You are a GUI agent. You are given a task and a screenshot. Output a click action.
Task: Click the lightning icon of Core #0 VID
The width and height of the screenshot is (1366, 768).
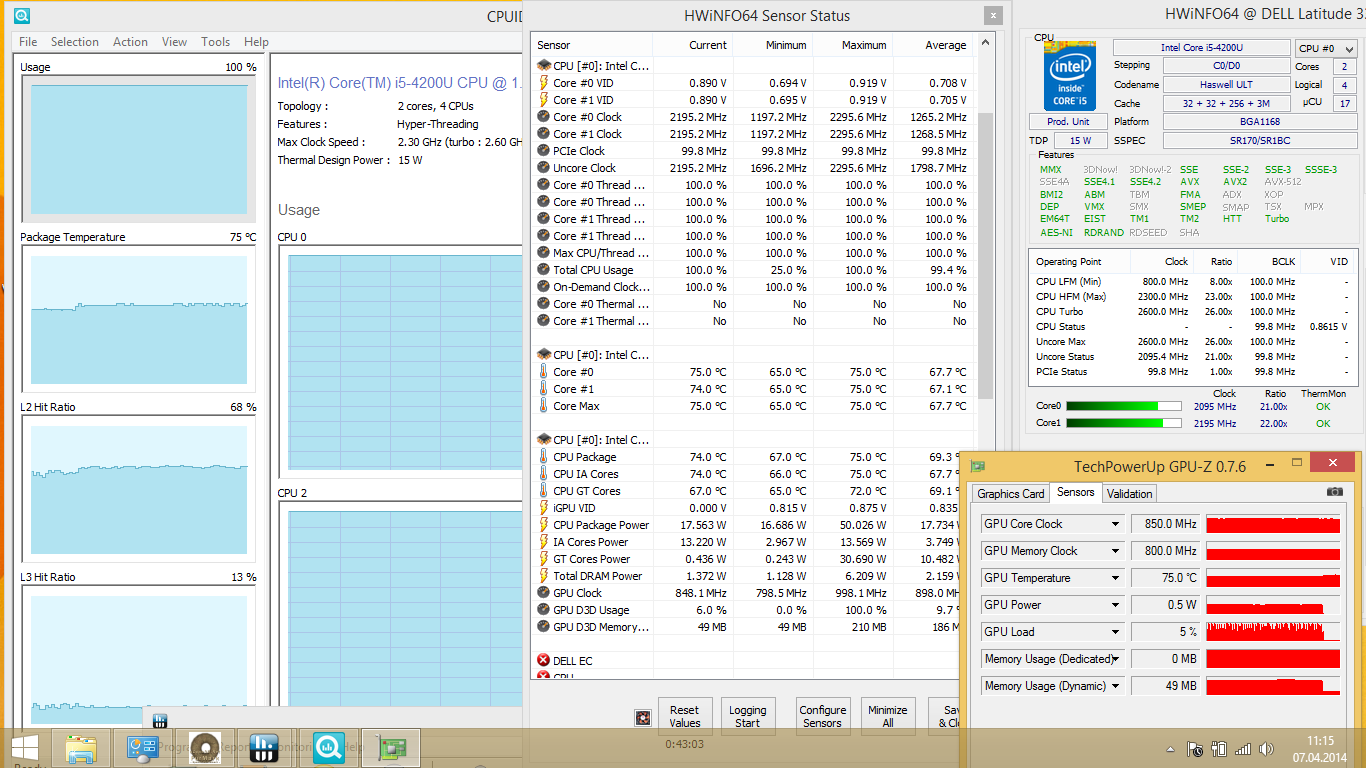pos(543,83)
